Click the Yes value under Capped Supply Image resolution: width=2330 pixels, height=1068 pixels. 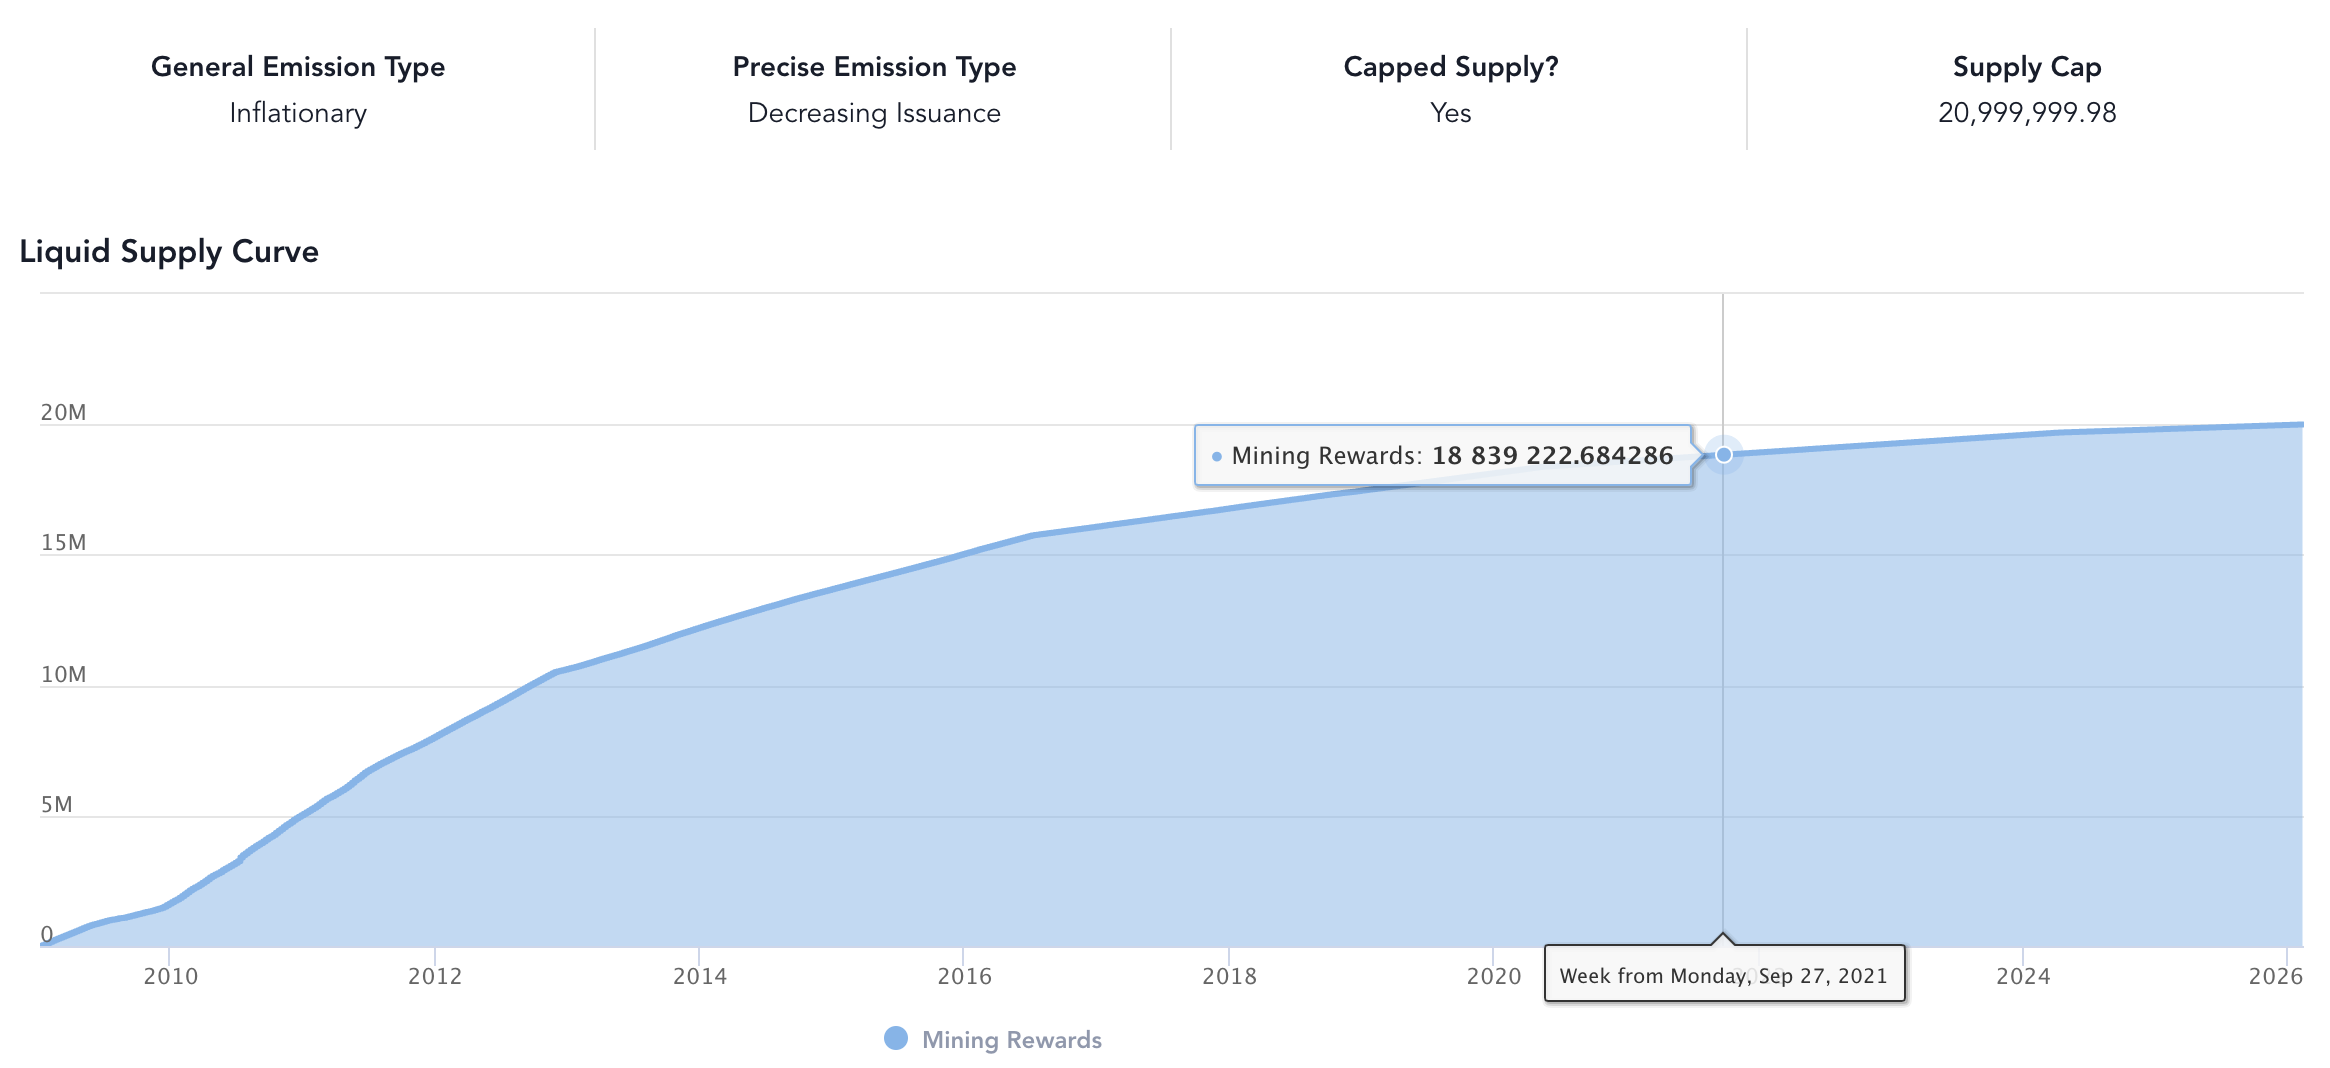(x=1451, y=113)
